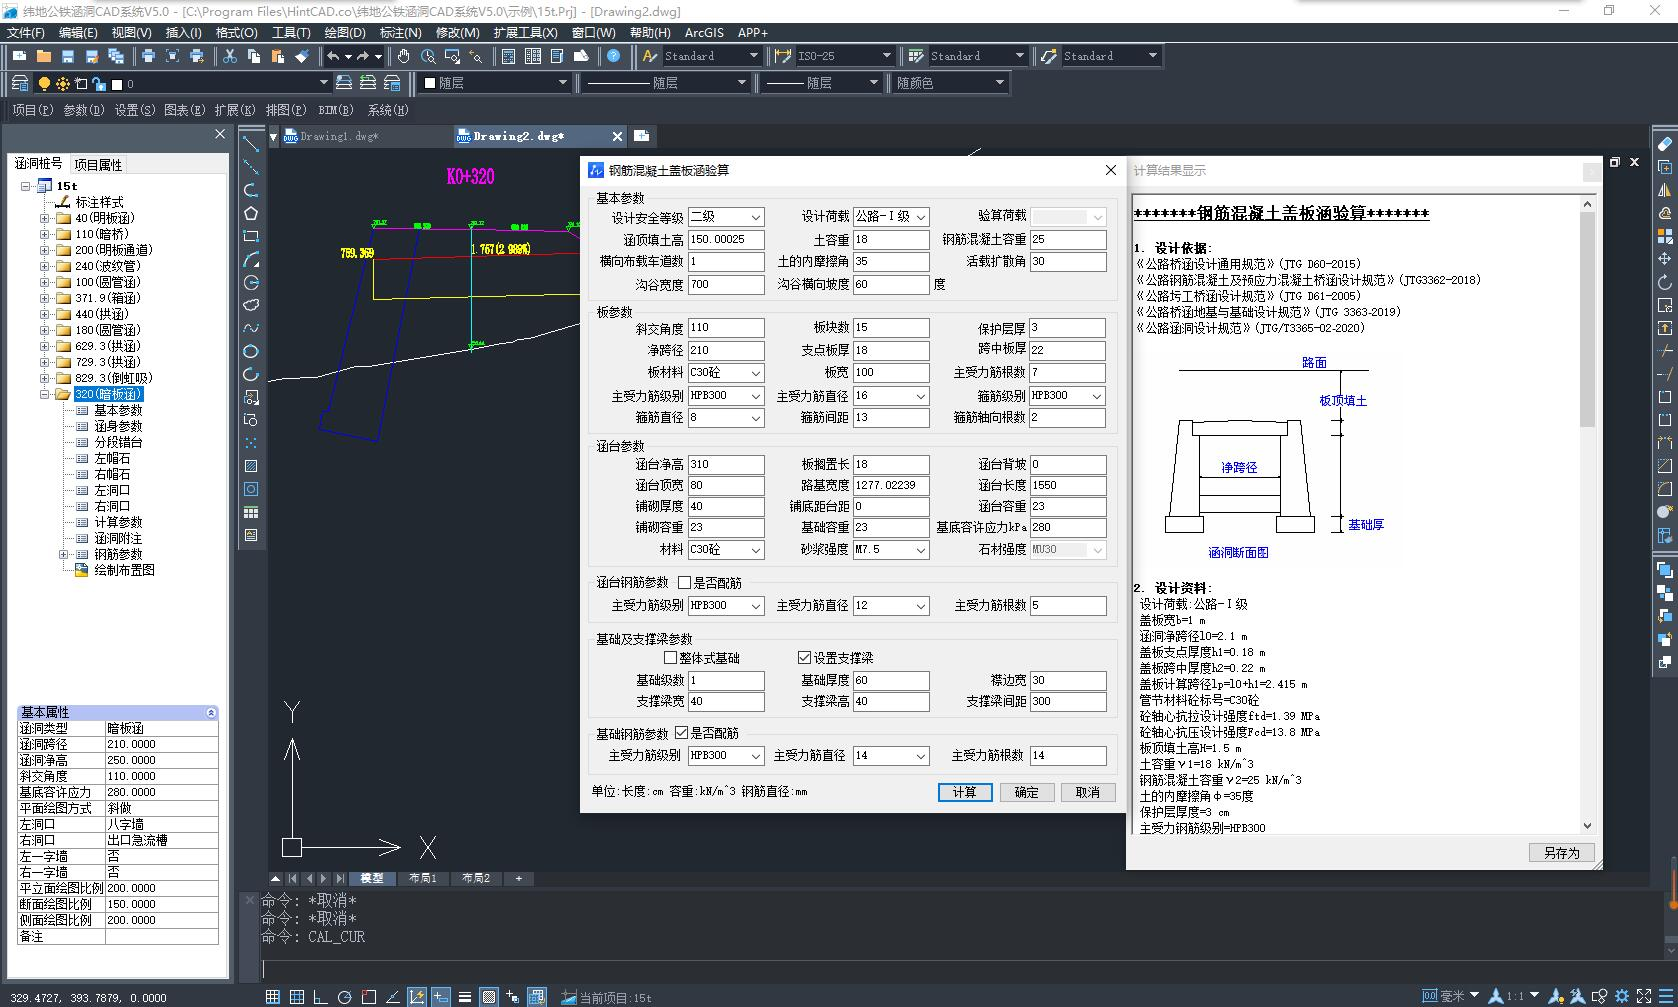
Task: Expand the 钢筋参数 tree node
Action: pyautogui.click(x=64, y=554)
